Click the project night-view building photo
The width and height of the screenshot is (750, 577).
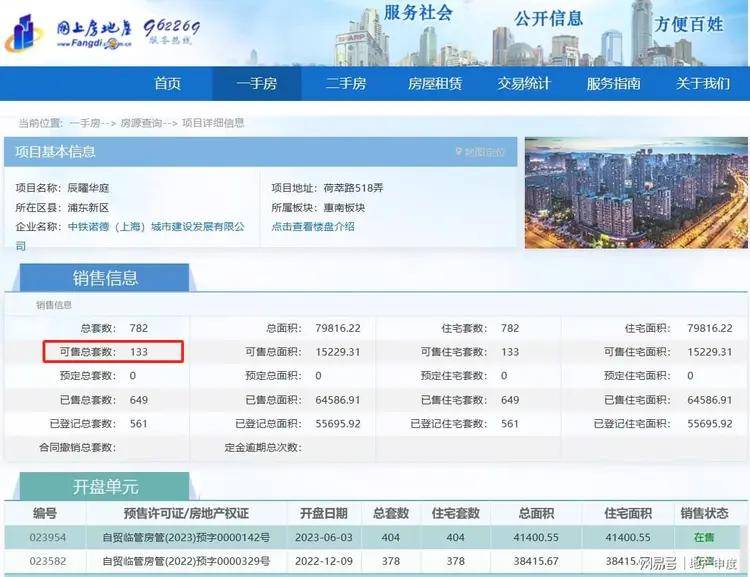tap(636, 193)
